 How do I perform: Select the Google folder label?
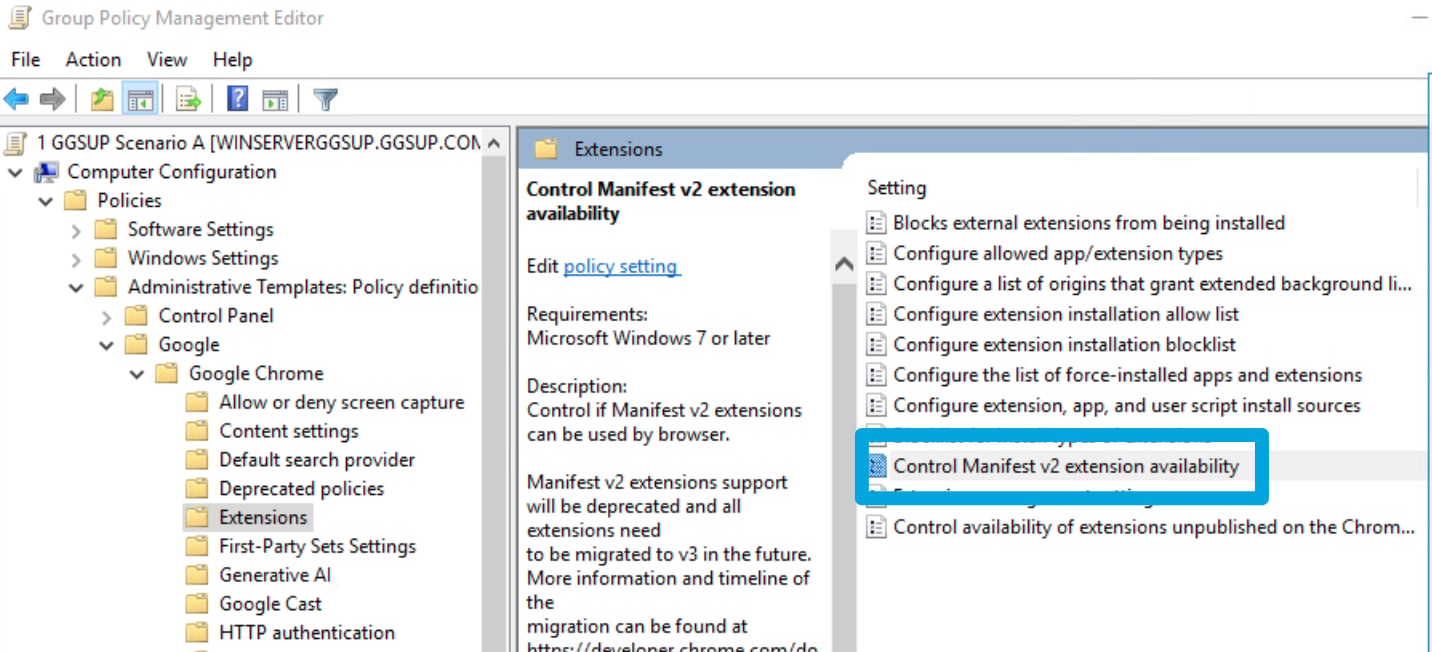point(188,345)
